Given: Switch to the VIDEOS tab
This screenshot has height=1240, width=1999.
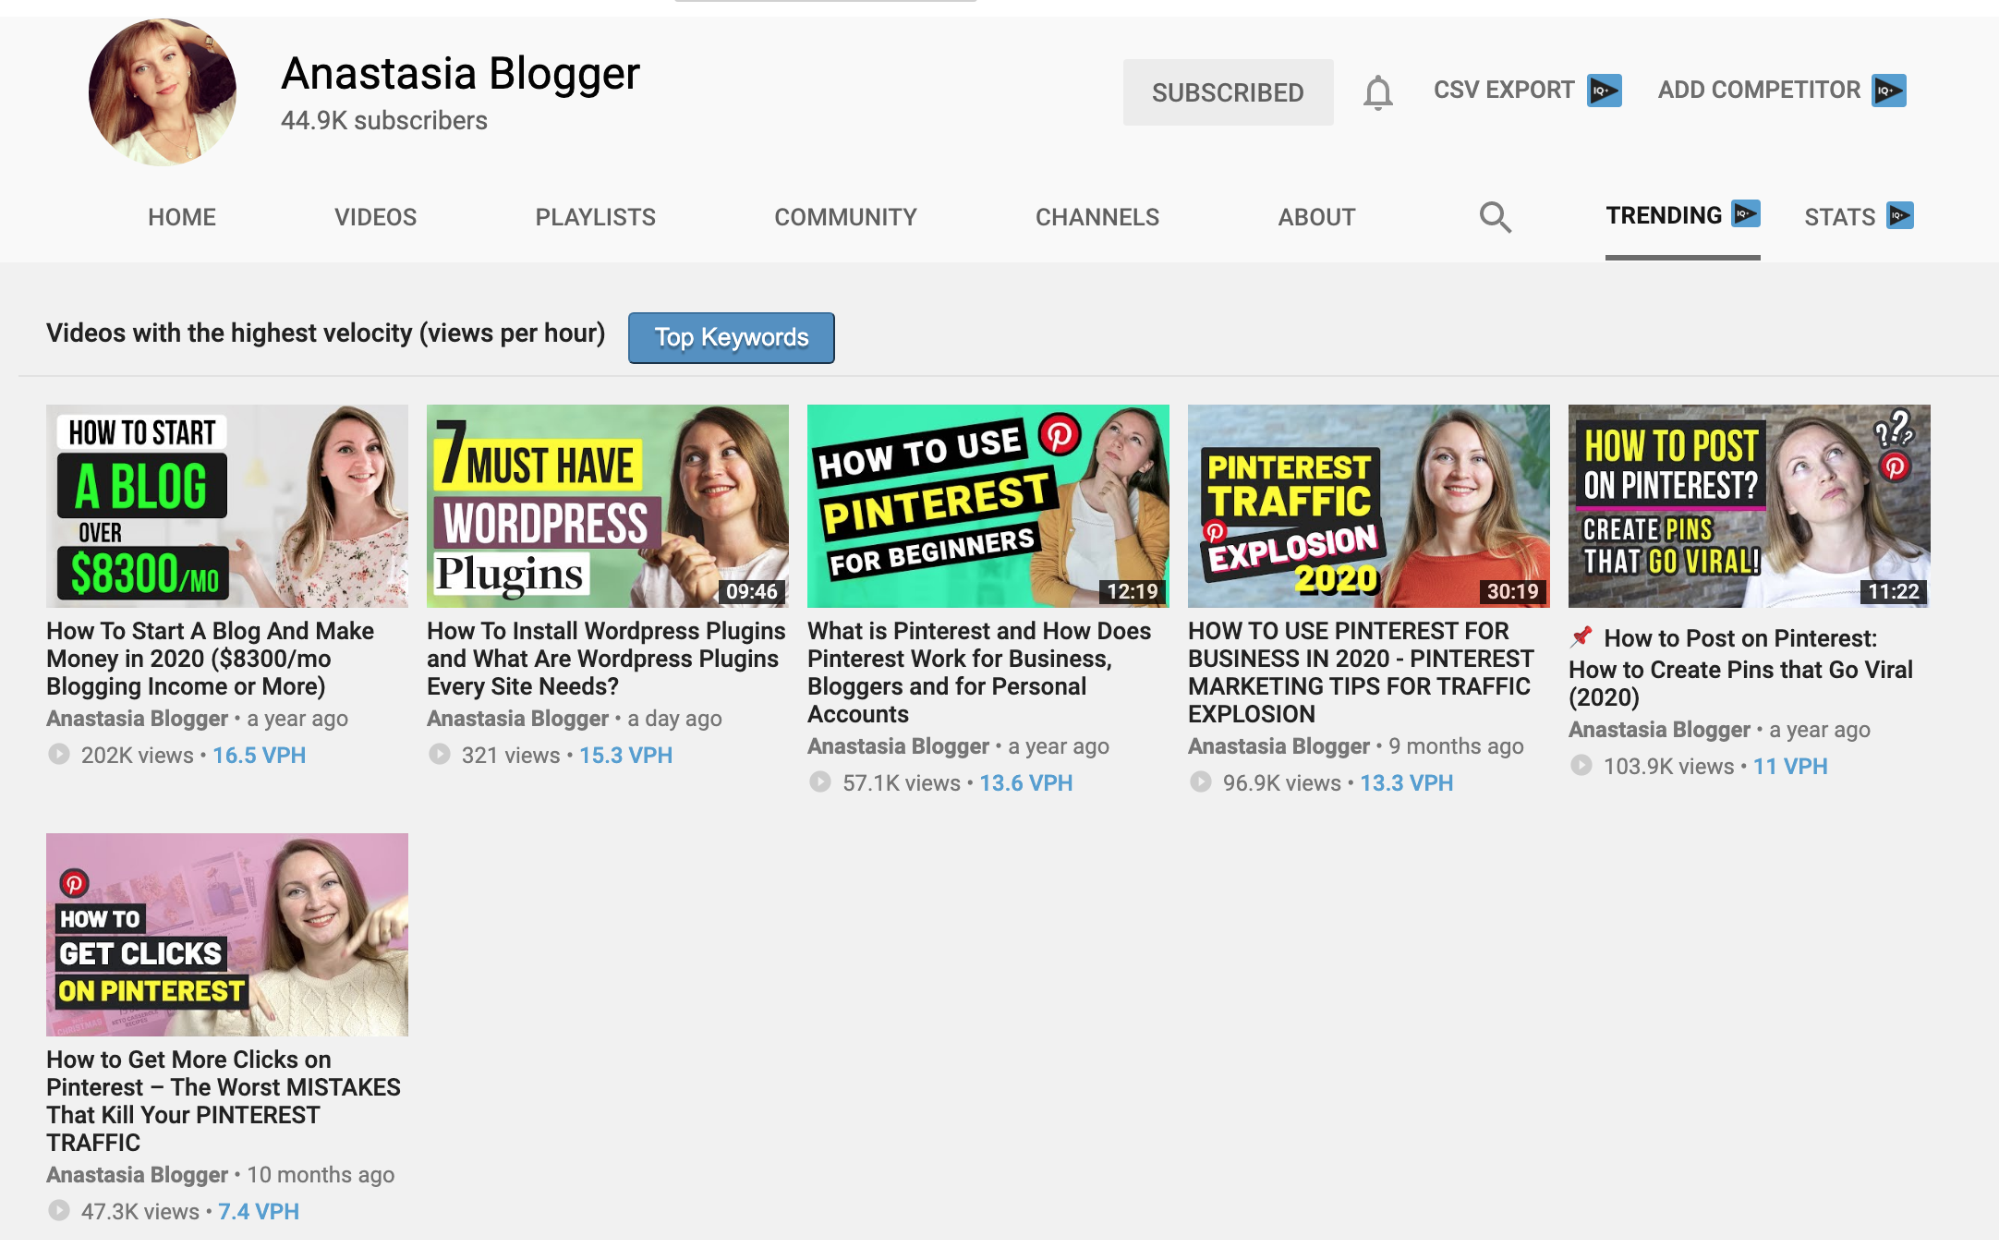Looking at the screenshot, I should pos(375,217).
